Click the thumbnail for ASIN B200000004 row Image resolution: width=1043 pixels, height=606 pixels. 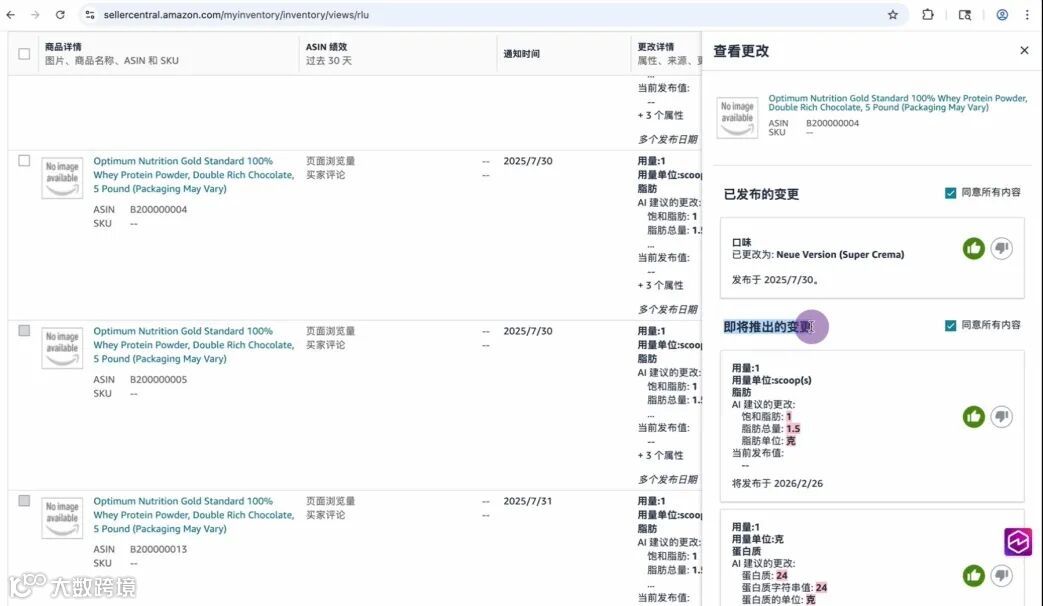click(62, 178)
